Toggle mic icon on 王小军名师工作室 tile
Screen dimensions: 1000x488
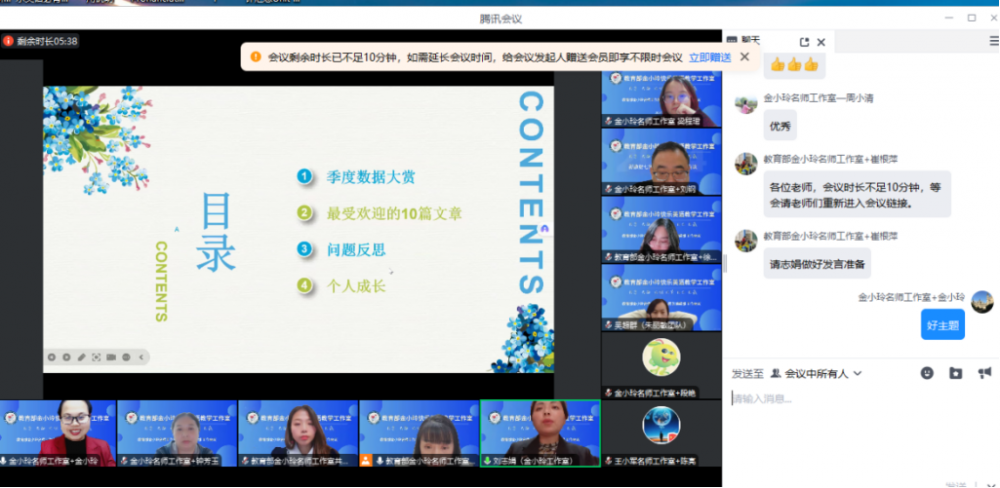609,461
